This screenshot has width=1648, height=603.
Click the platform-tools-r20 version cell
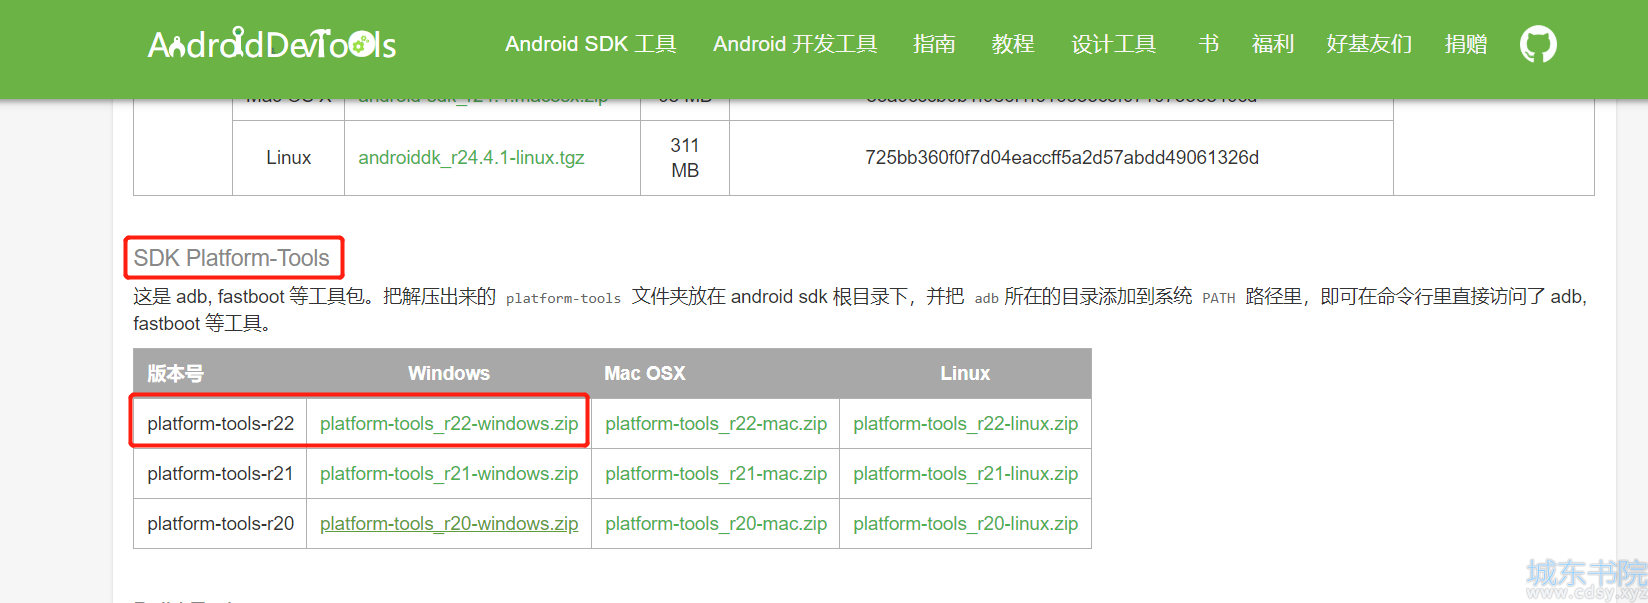220,524
